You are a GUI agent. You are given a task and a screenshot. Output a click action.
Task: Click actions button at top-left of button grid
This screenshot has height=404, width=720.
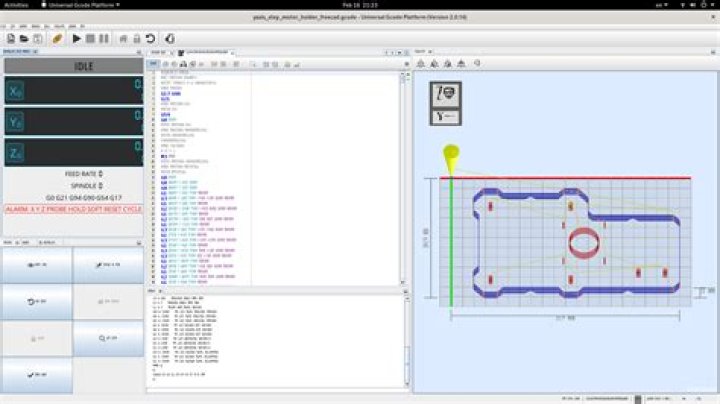point(37,265)
